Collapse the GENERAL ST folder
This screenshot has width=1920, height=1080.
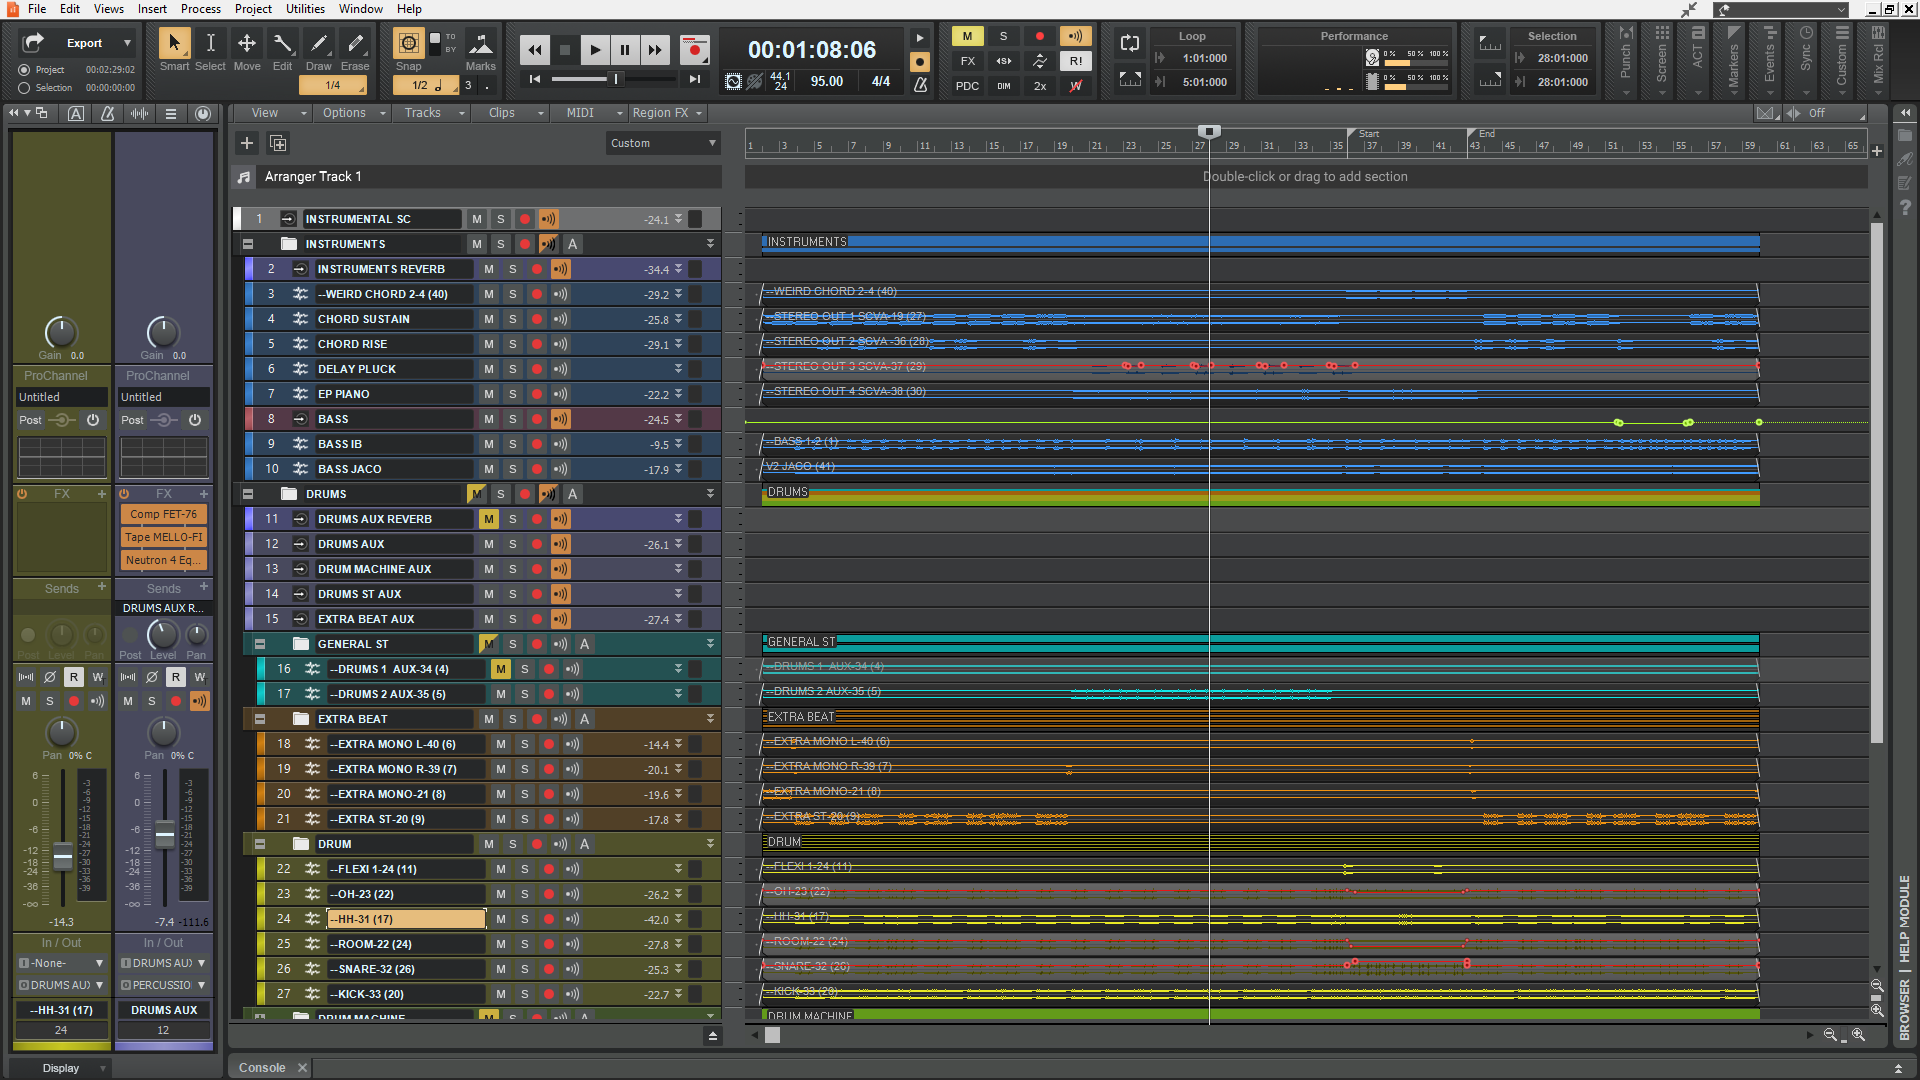tap(260, 644)
